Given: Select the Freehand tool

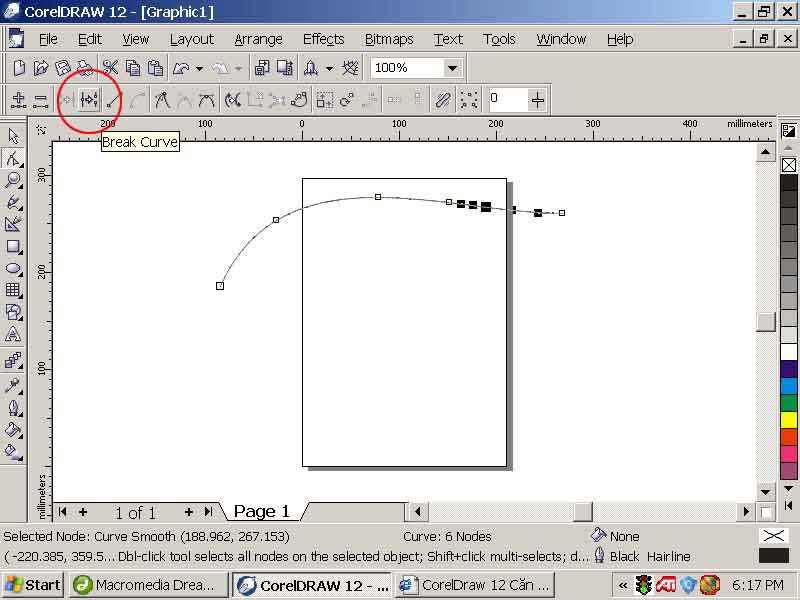Looking at the screenshot, I should [x=13, y=202].
